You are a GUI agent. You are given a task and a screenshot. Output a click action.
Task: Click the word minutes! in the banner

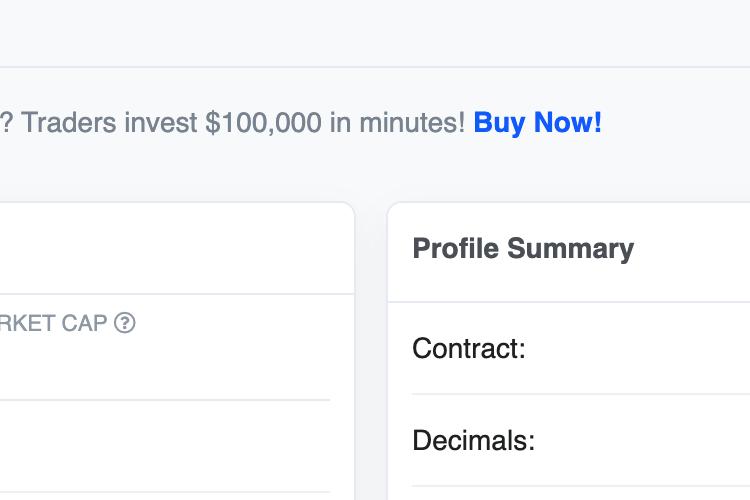[x=412, y=123]
